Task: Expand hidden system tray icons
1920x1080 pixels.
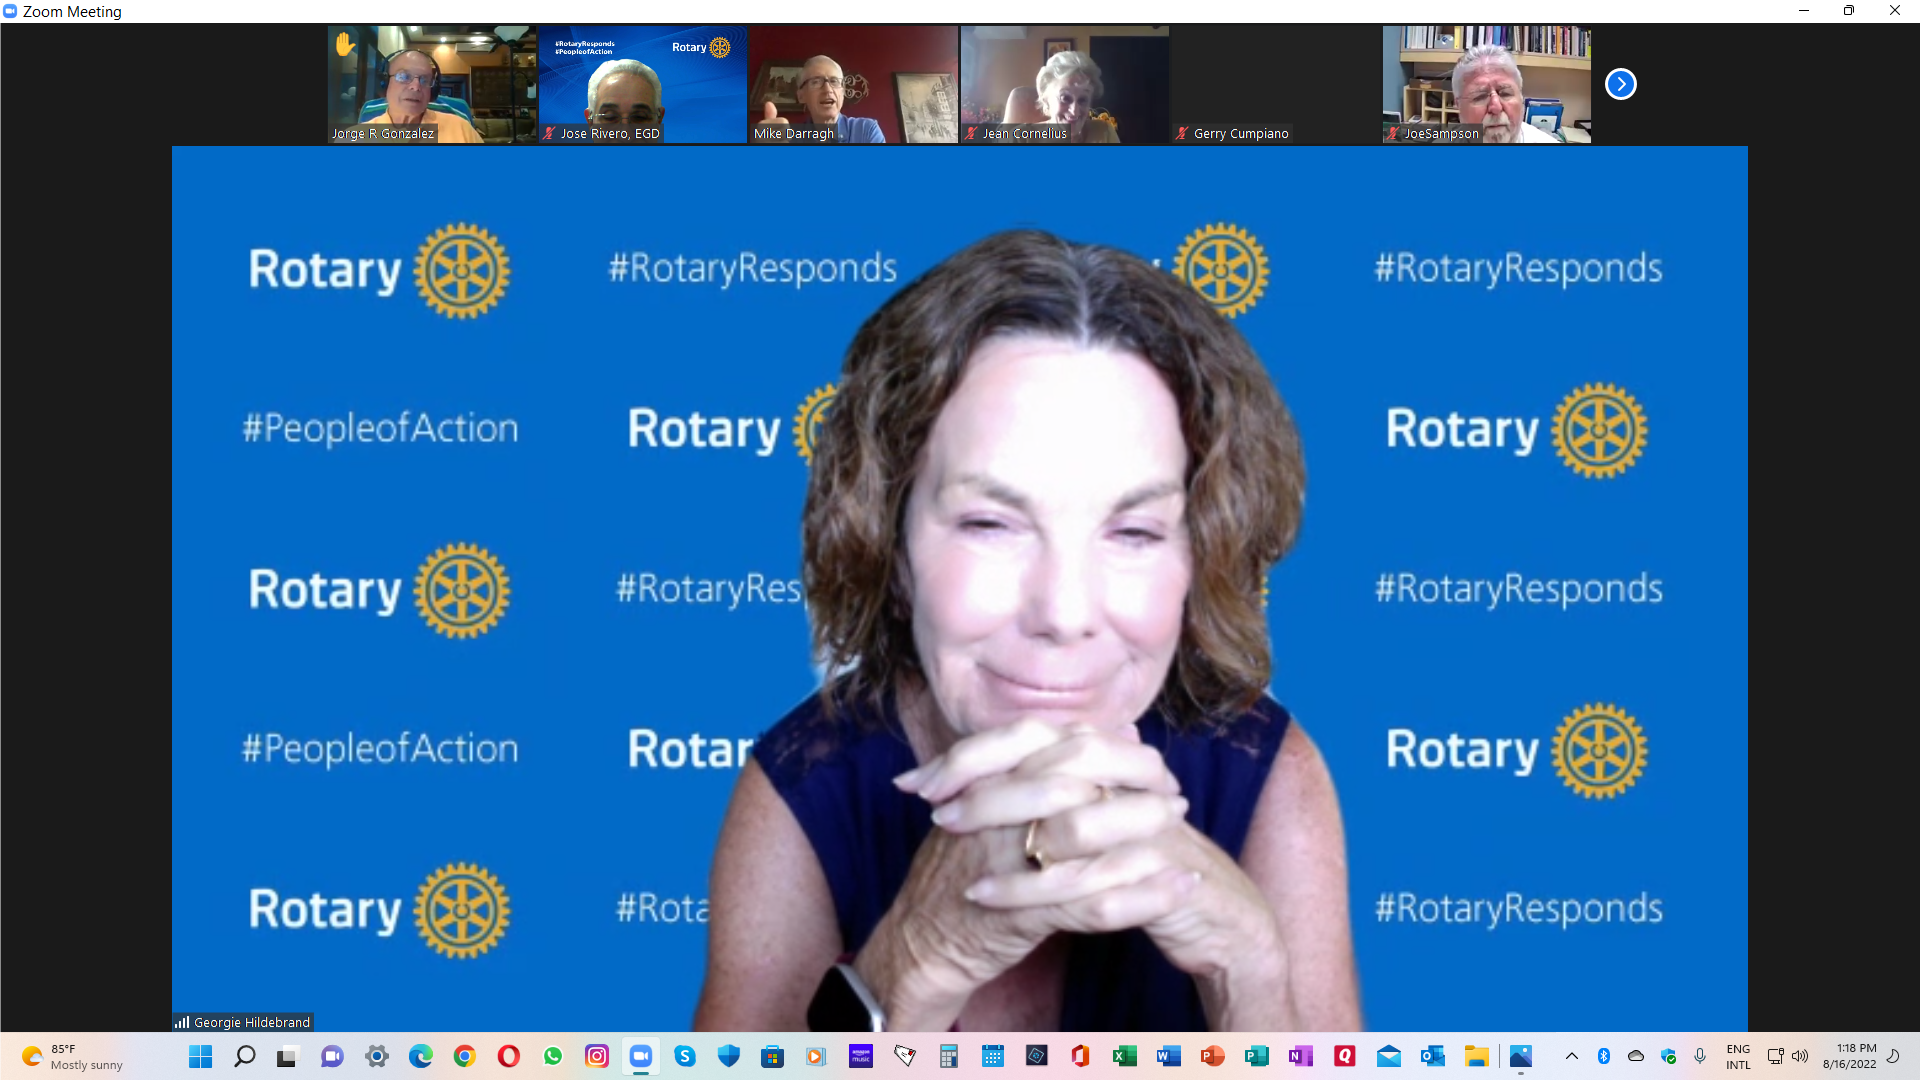Action: click(x=1572, y=1056)
